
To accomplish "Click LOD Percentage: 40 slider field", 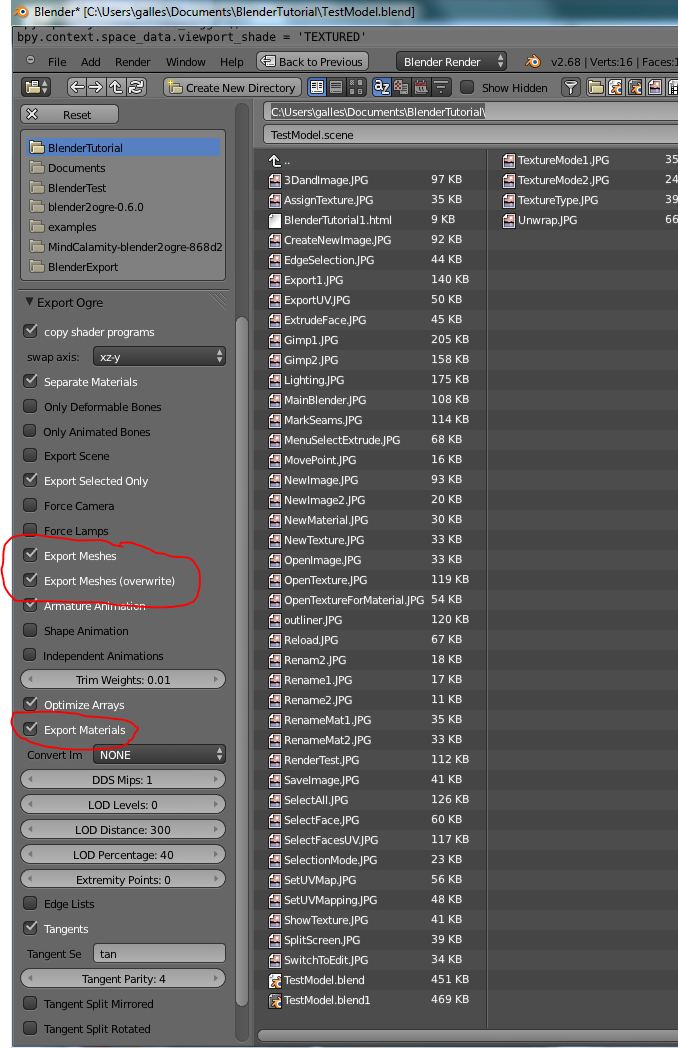I will click(x=123, y=855).
